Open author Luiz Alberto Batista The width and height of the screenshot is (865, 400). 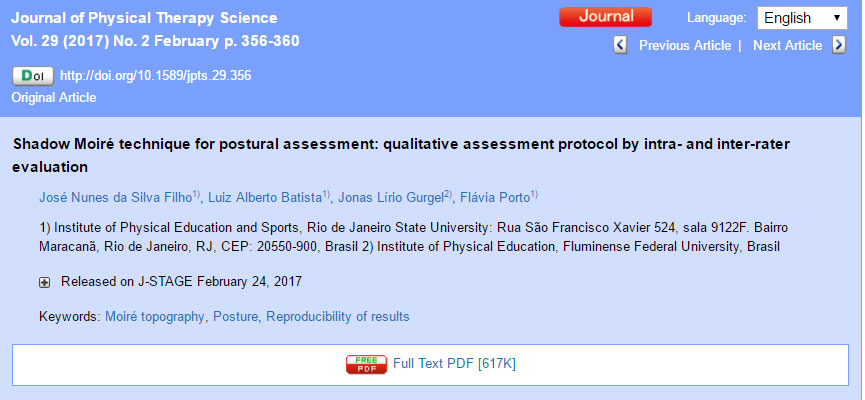pos(265,195)
